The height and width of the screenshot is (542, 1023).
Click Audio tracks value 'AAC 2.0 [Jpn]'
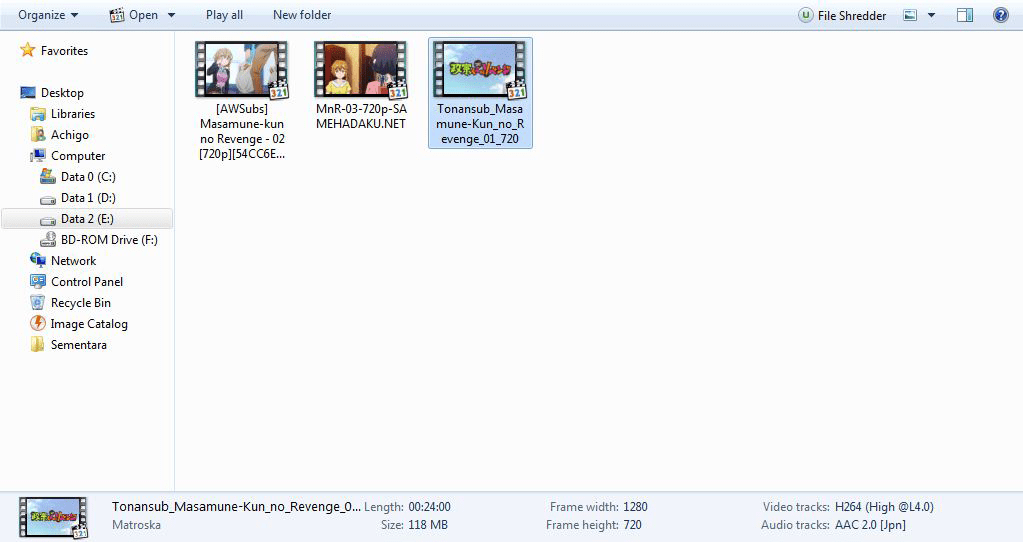870,525
